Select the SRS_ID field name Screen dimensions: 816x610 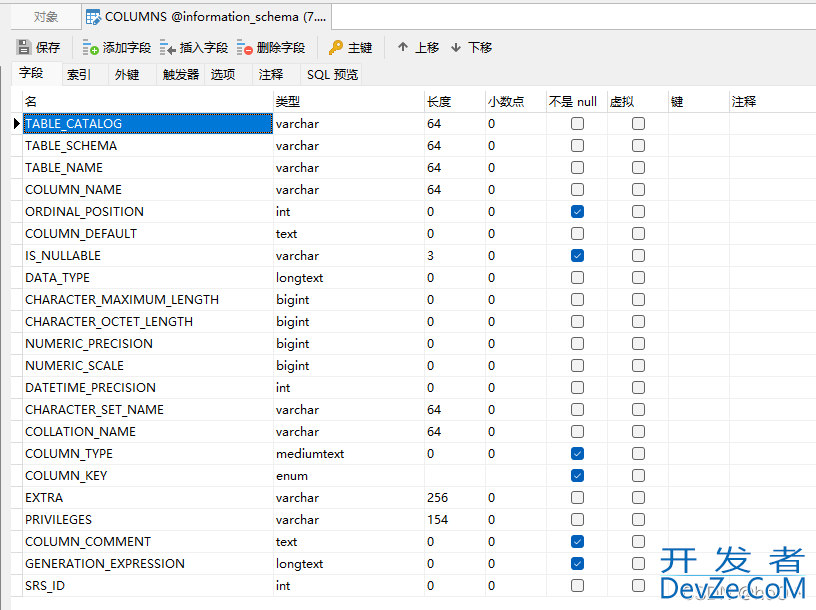[45, 586]
